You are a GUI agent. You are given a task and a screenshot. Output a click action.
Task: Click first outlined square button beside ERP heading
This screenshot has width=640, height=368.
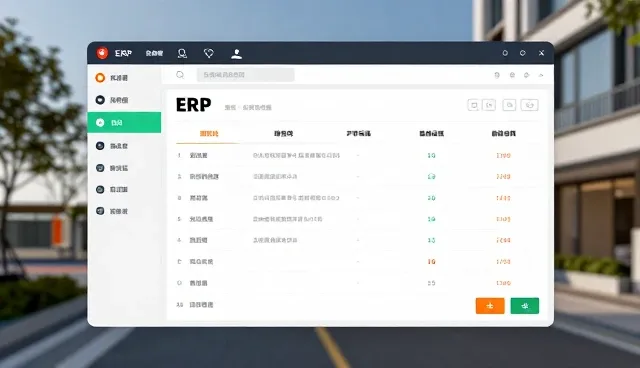(473, 105)
